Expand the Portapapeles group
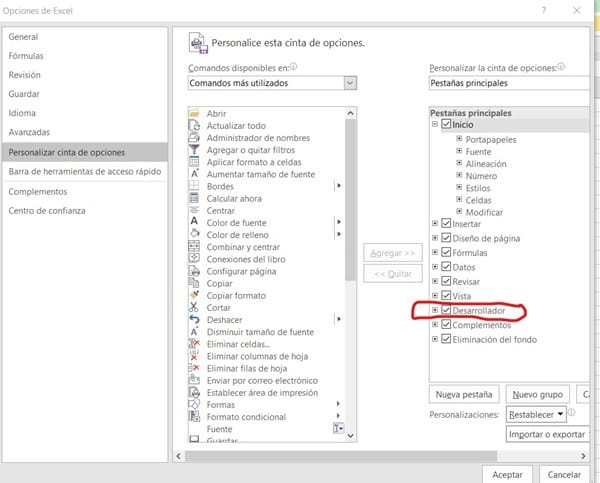600x483 pixels. pyautogui.click(x=459, y=139)
